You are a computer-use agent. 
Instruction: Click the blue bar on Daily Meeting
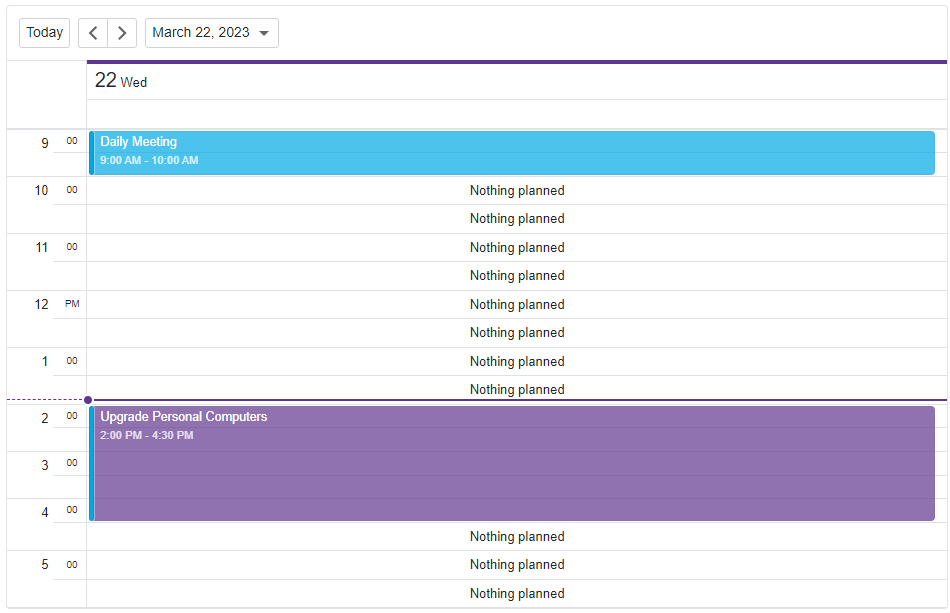[x=91, y=150]
